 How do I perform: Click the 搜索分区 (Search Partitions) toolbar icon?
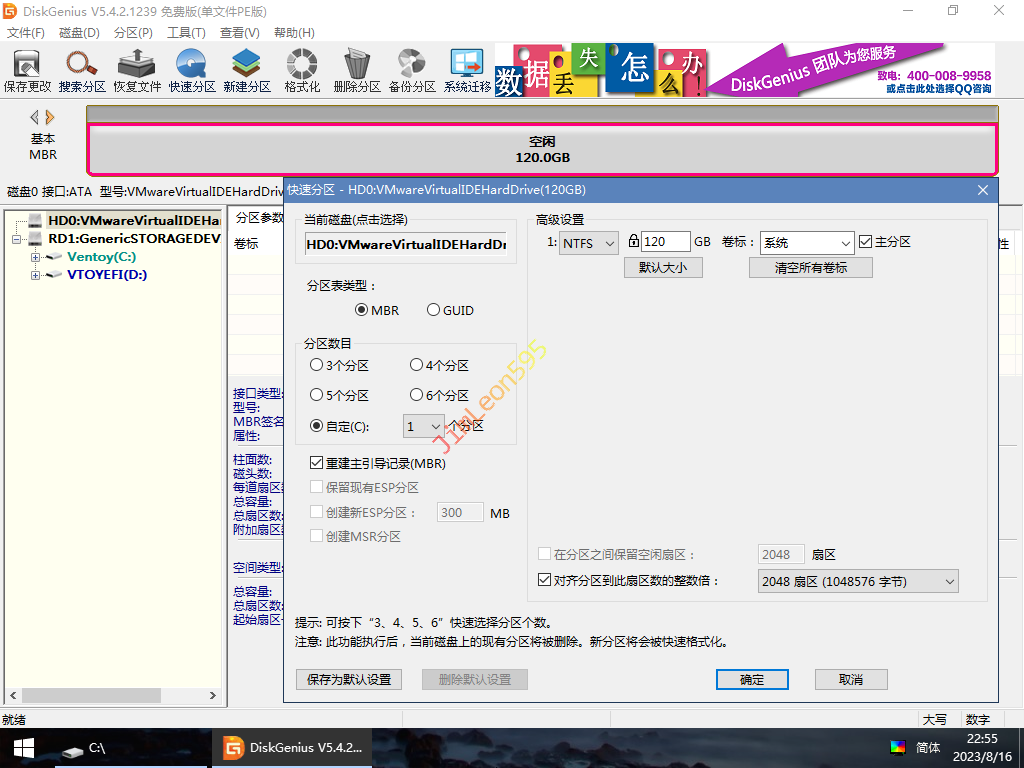(82, 71)
